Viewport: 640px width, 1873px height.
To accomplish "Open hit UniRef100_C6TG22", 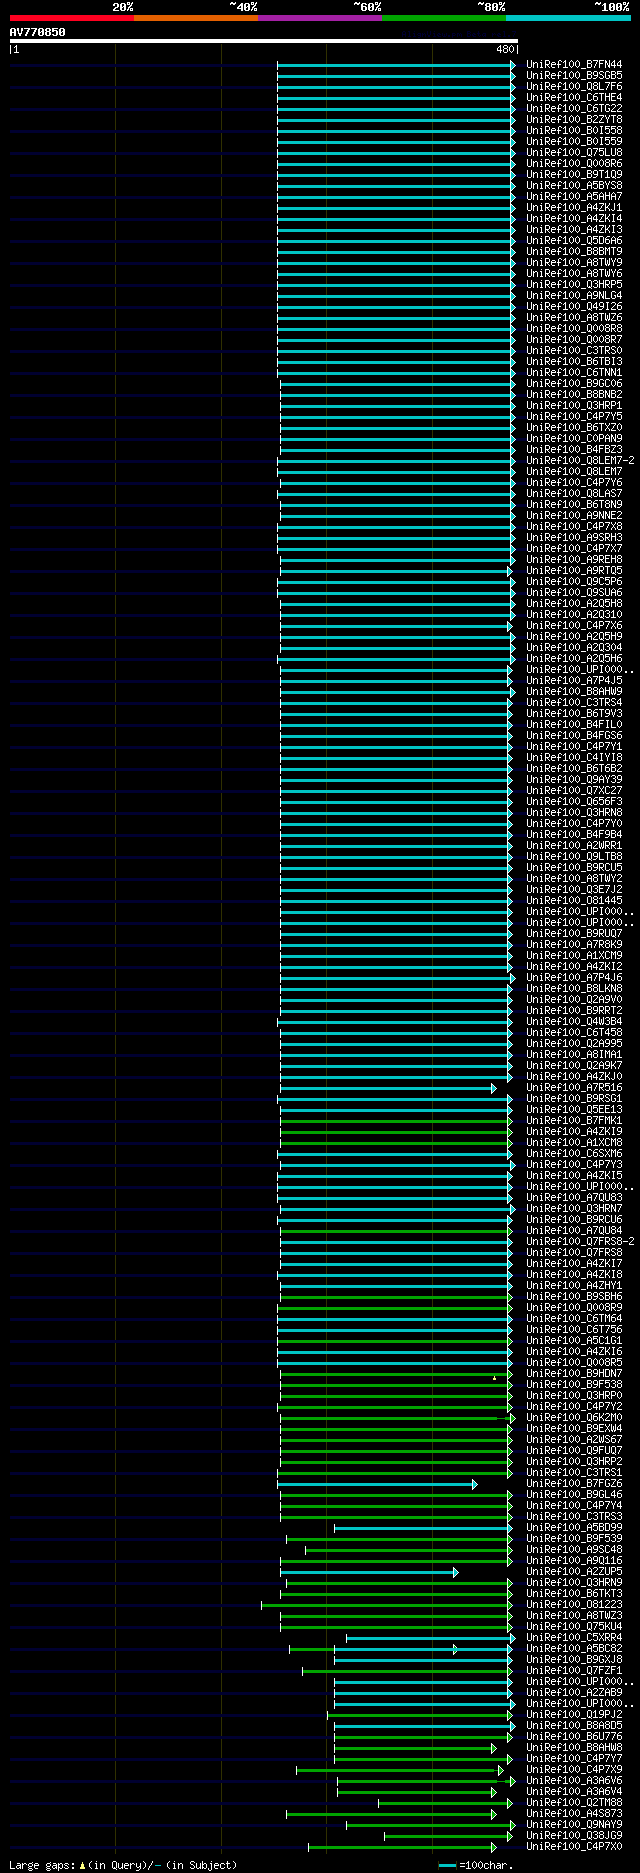I will [574, 109].
